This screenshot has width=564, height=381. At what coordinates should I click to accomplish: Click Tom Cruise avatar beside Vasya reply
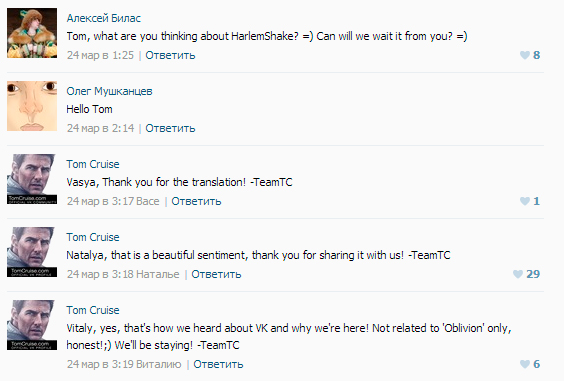(32, 179)
